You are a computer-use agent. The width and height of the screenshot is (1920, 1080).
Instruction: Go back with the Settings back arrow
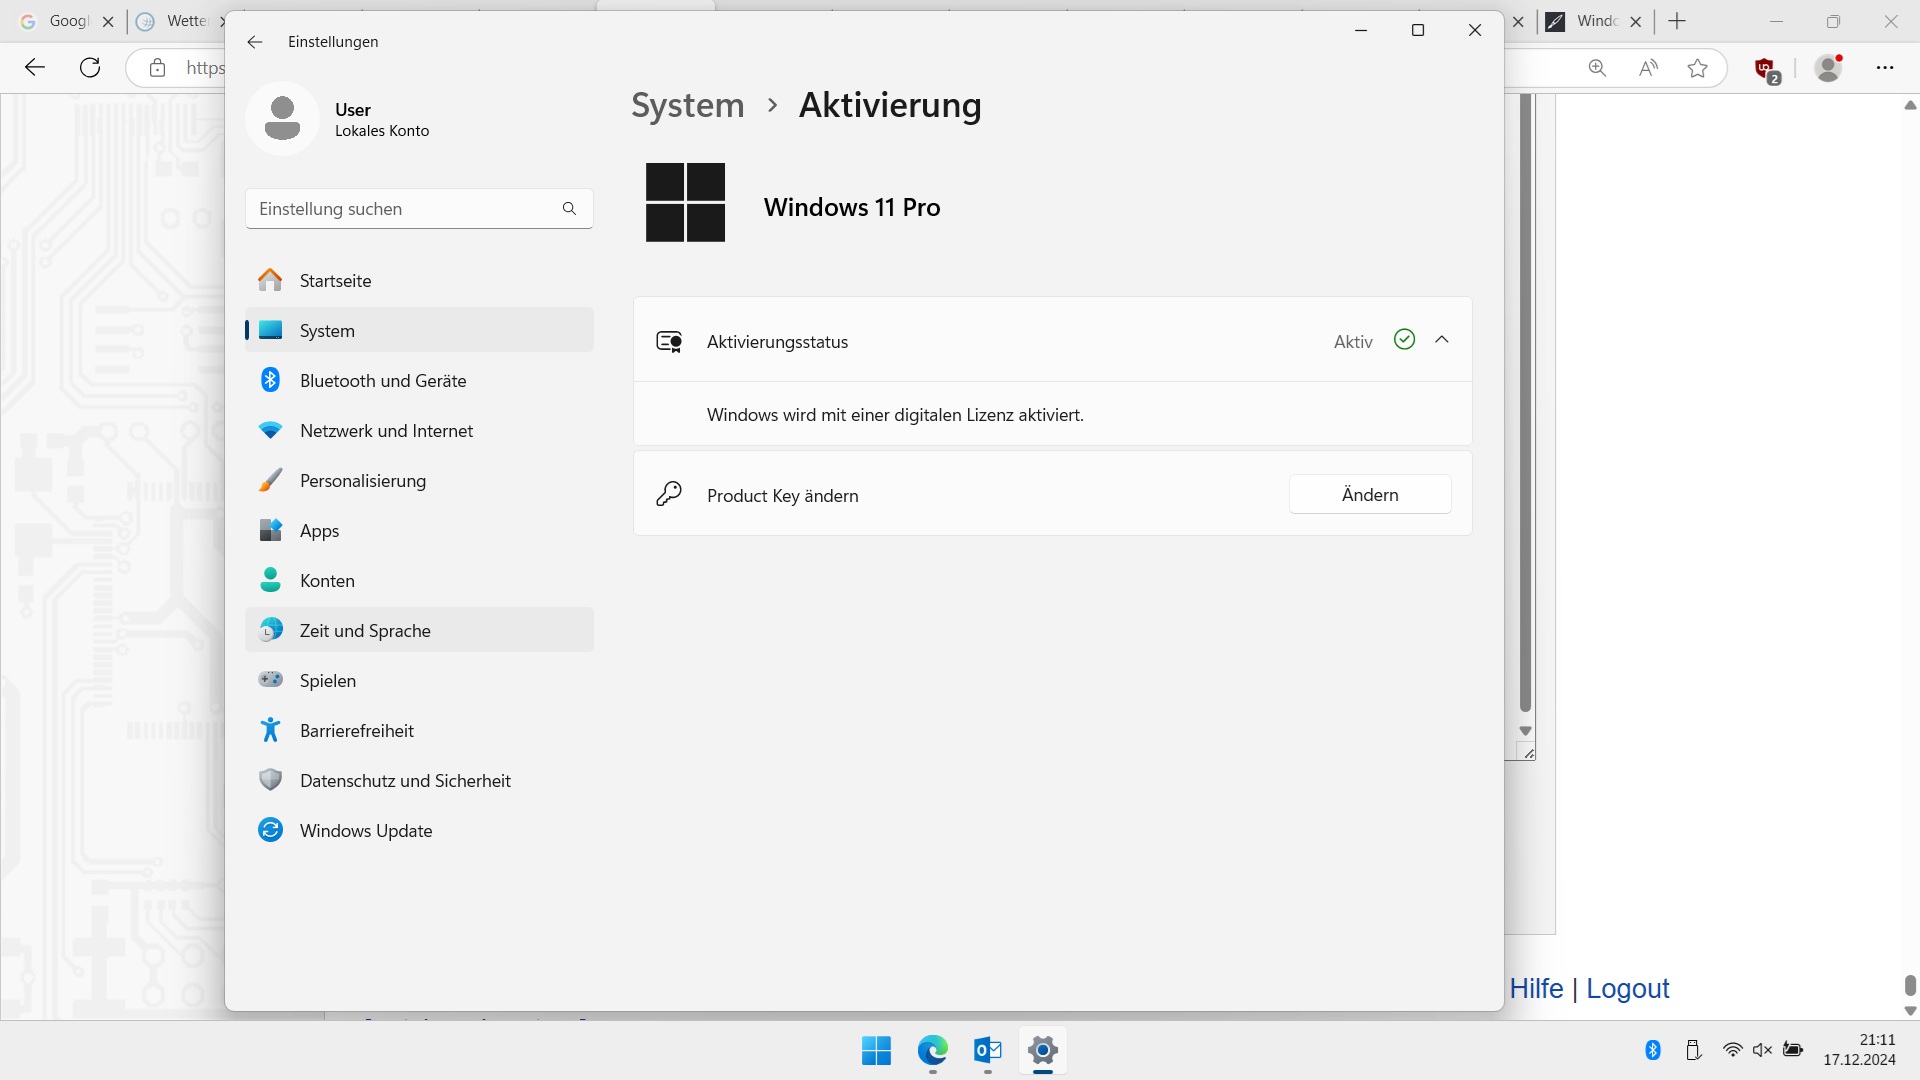(x=255, y=42)
